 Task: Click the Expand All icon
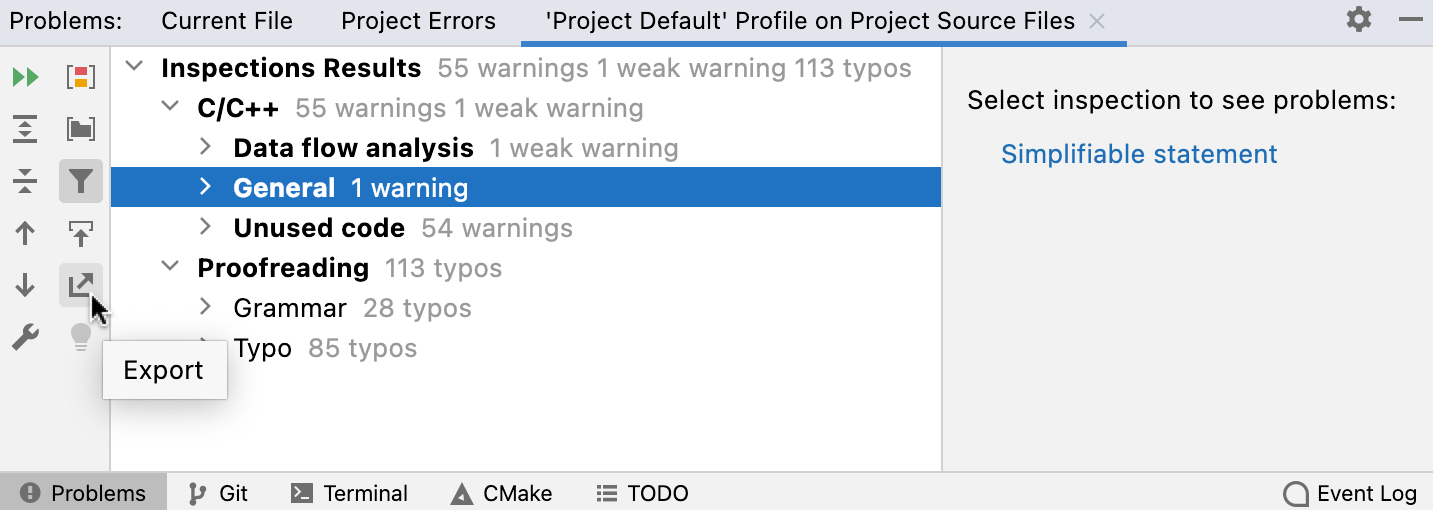(25, 129)
